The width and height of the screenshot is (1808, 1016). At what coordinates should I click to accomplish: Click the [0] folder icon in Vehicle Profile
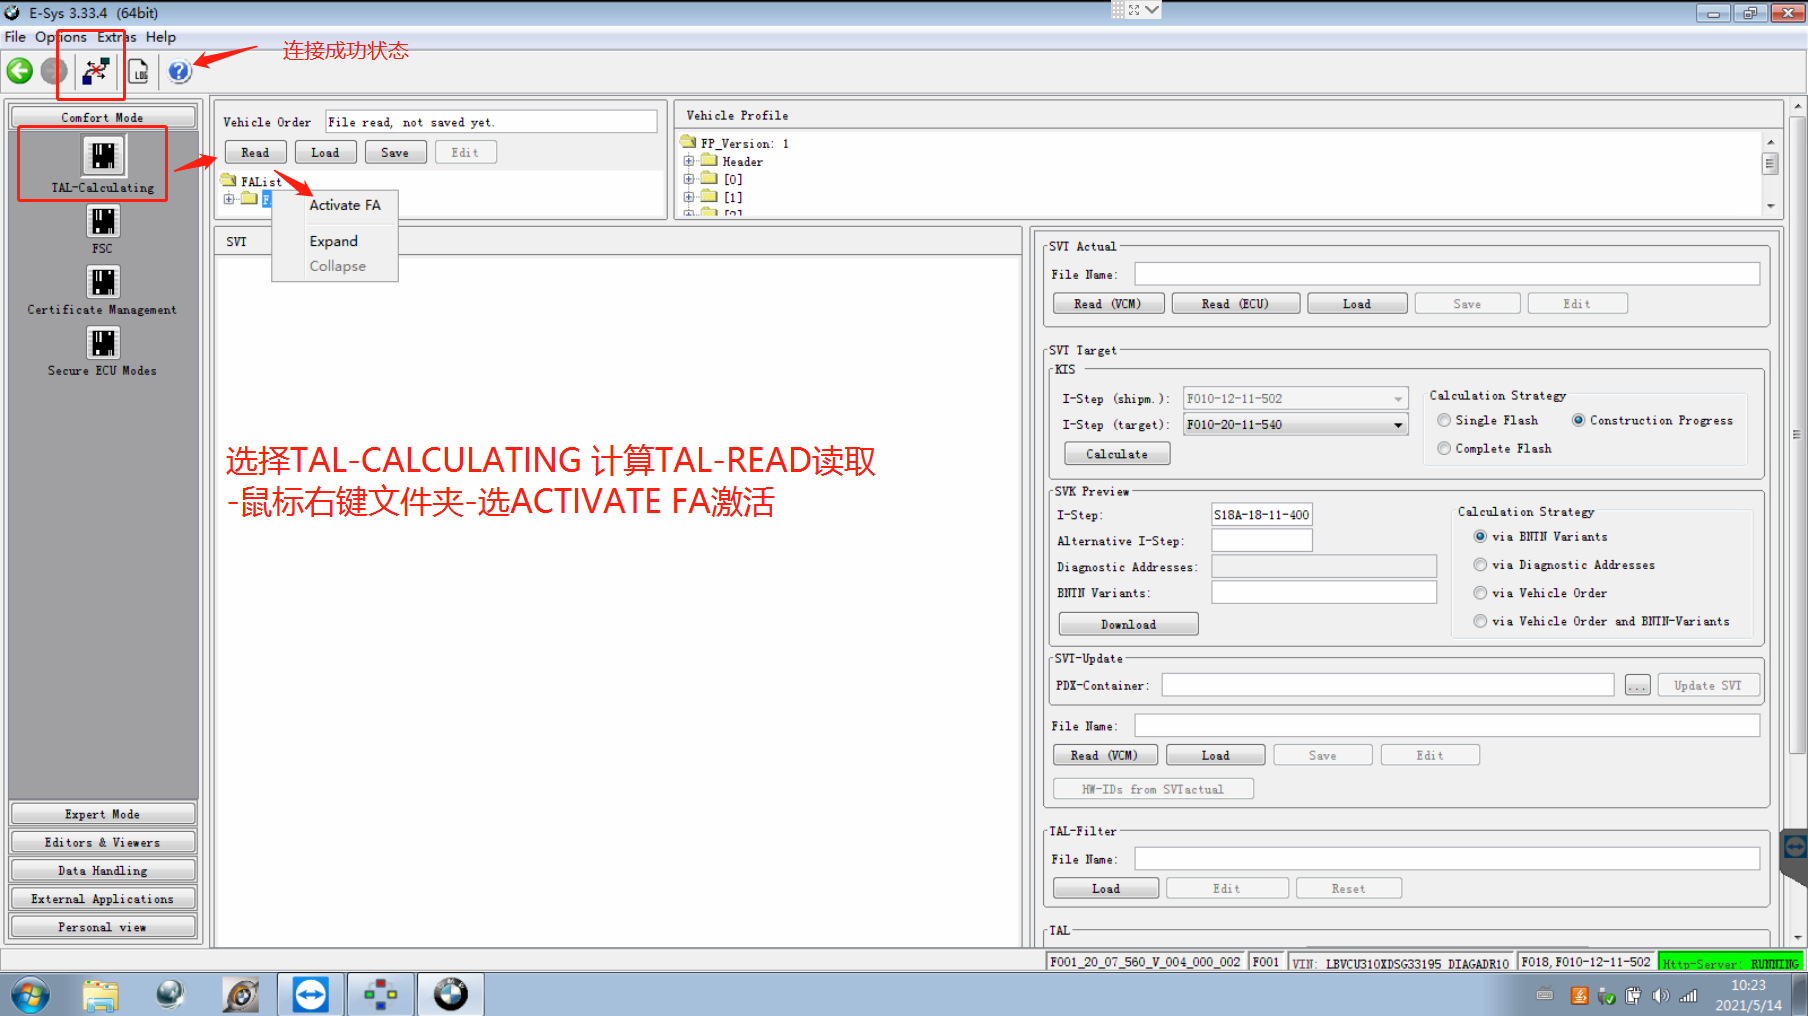tap(710, 179)
